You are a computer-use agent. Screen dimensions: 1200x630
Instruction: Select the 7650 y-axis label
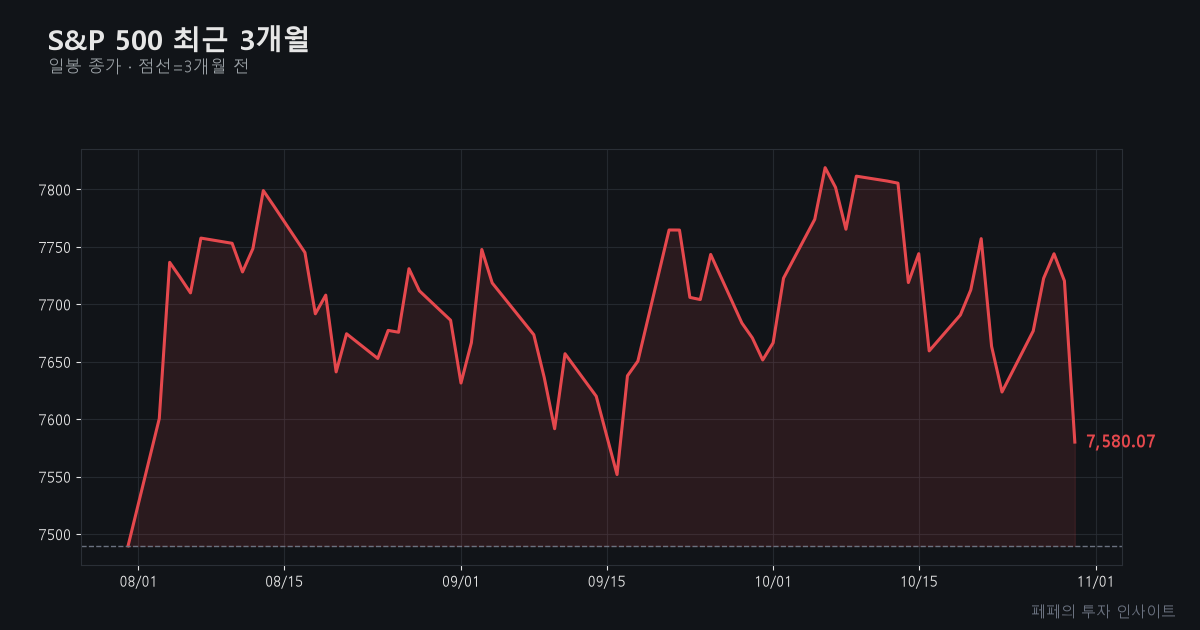[54, 362]
